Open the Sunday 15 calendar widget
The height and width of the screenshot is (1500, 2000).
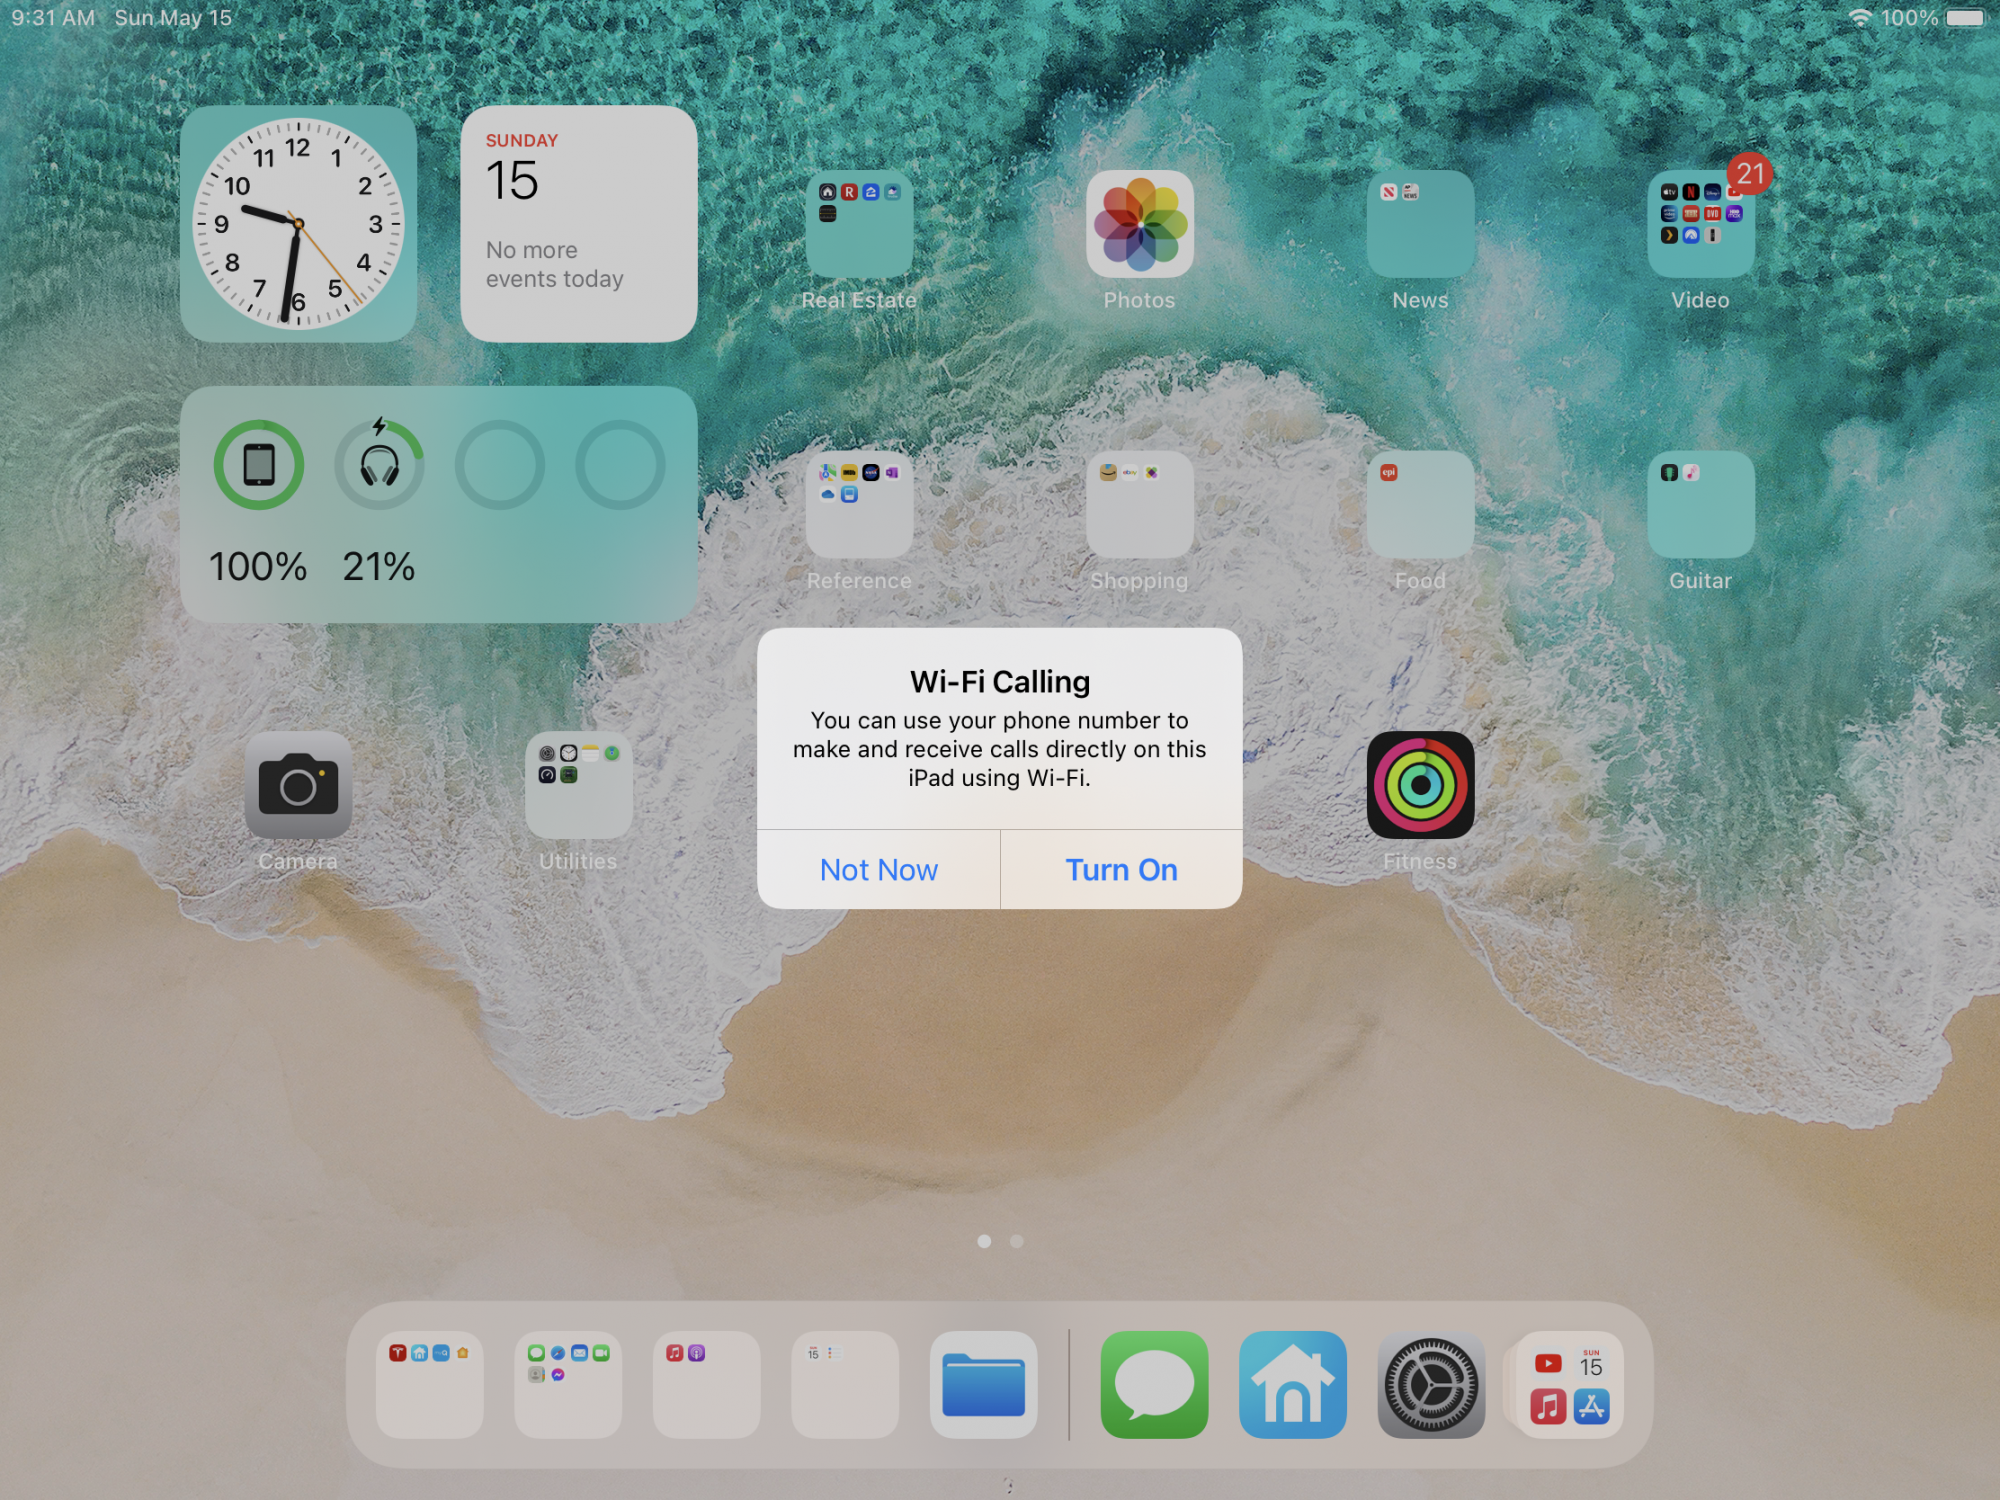(578, 224)
